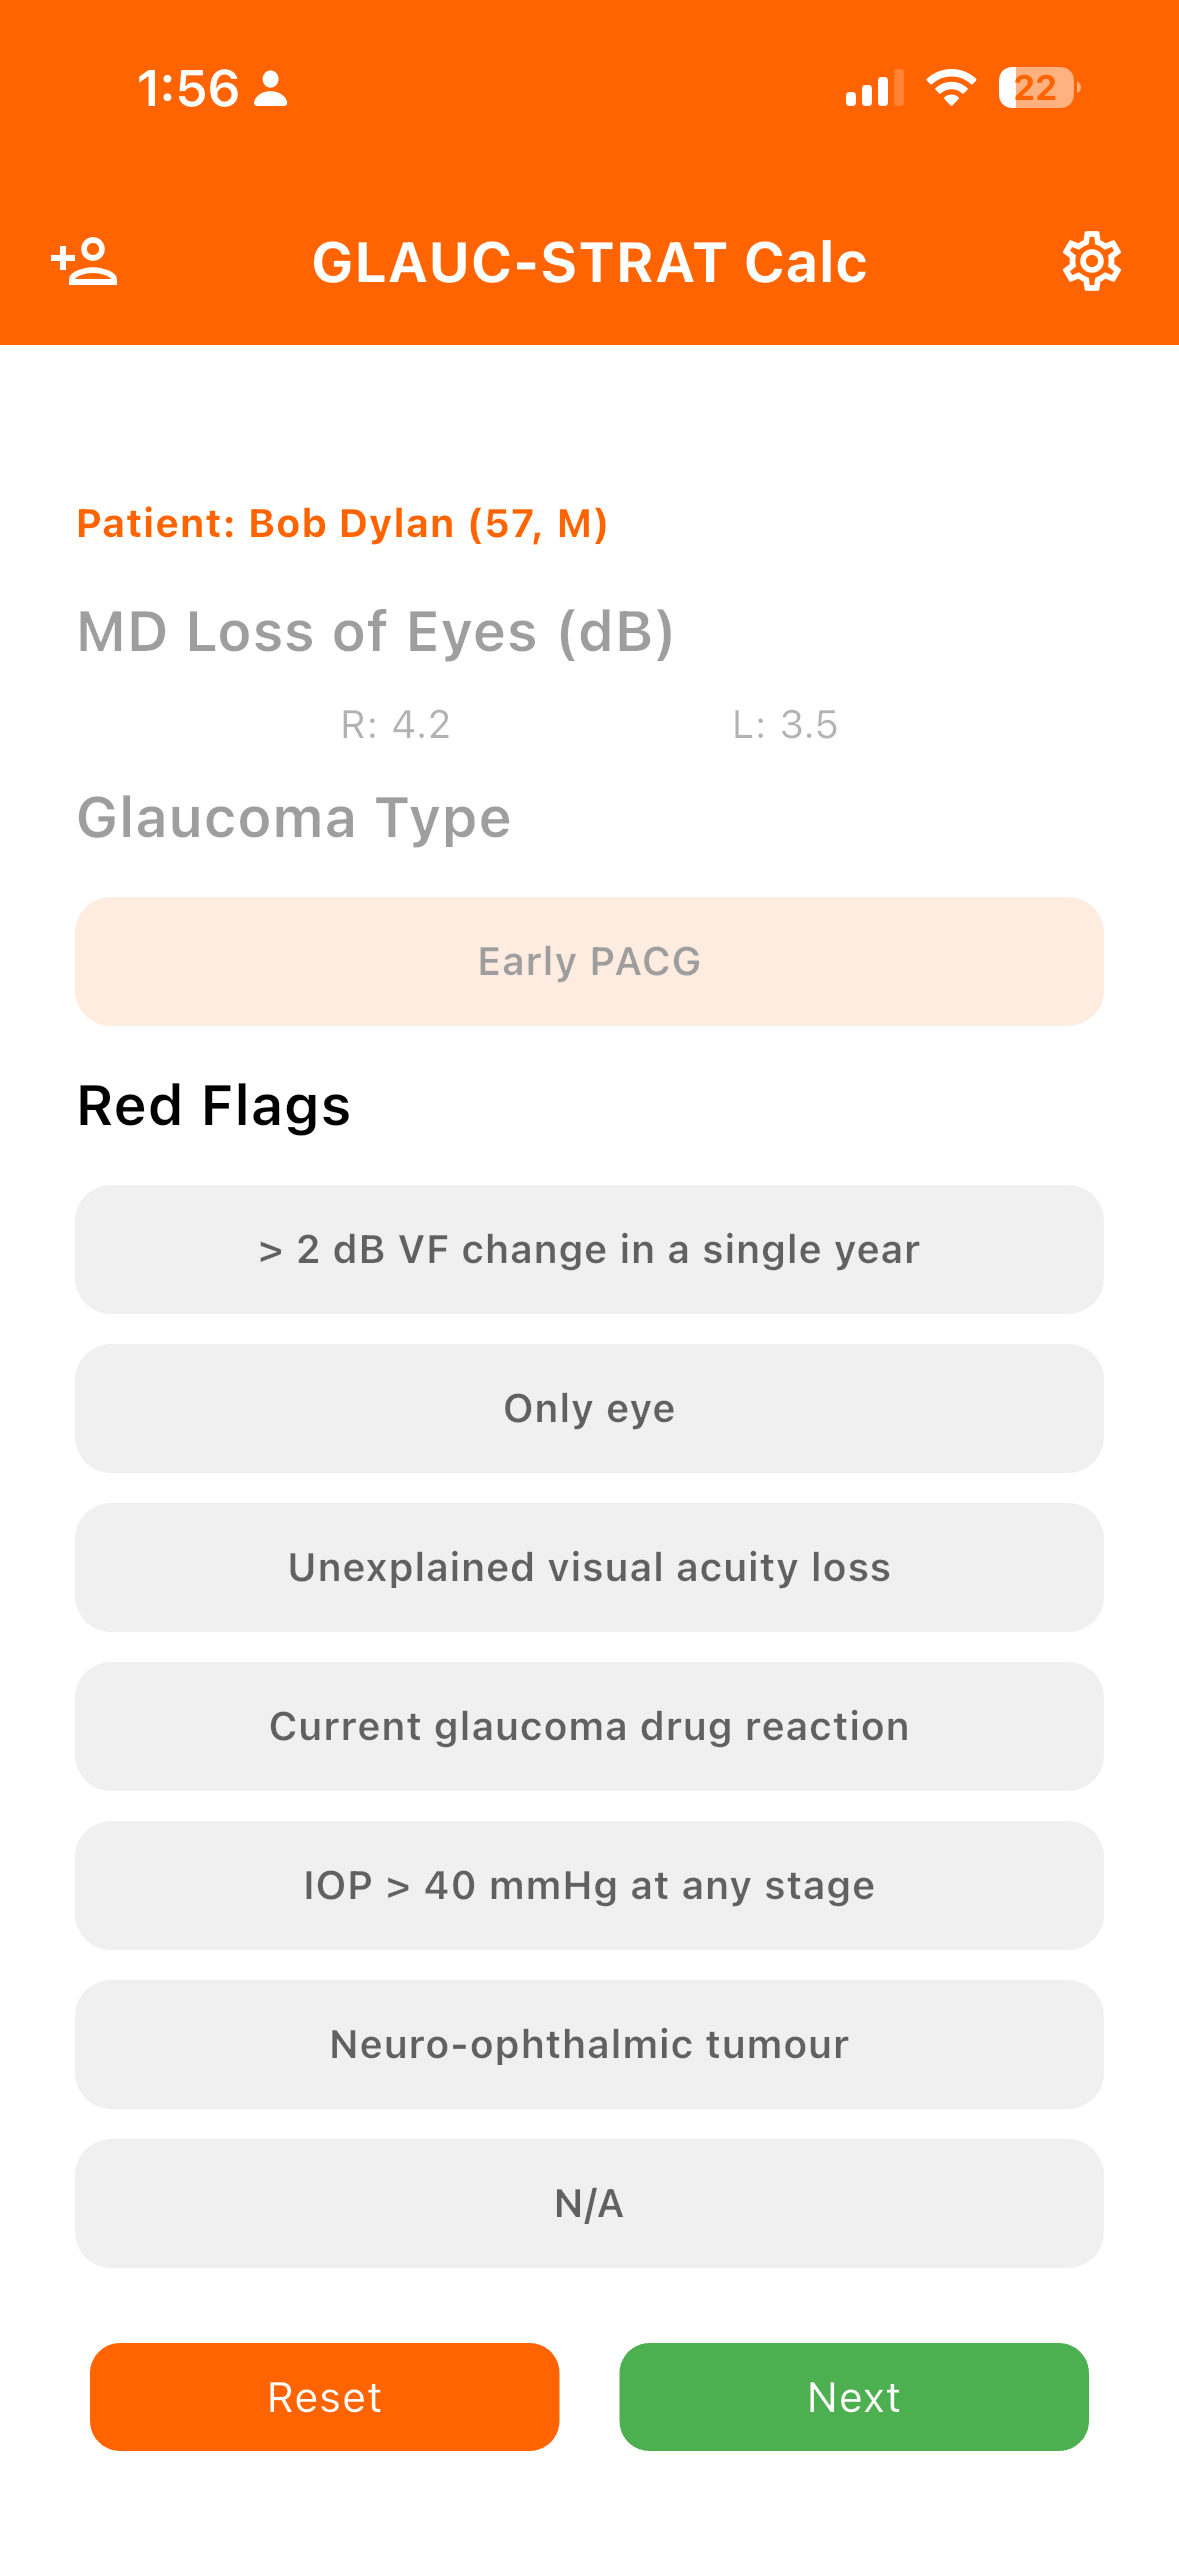Tap the right eye MD value R: 4.2
1179x2556 pixels.
coord(395,725)
